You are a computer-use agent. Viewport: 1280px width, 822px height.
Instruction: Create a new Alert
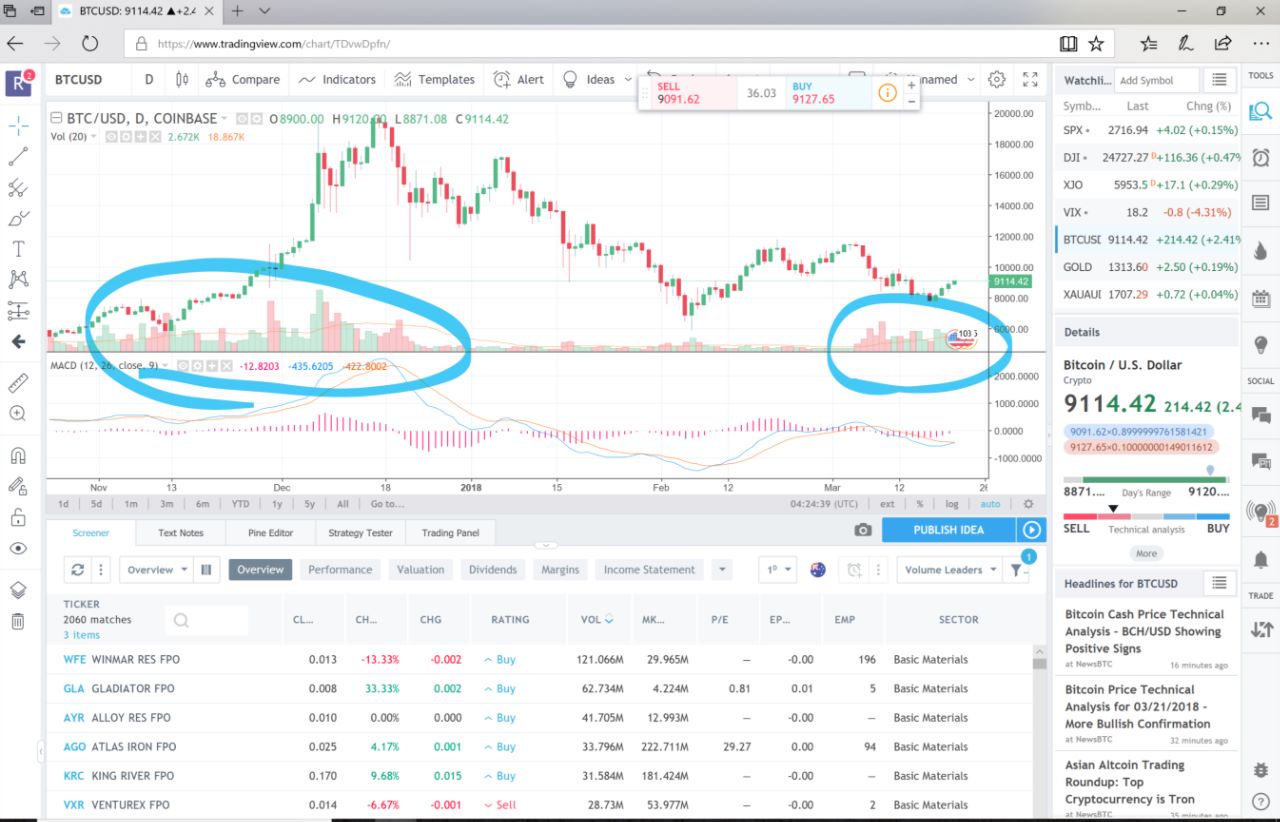pyautogui.click(x=519, y=79)
